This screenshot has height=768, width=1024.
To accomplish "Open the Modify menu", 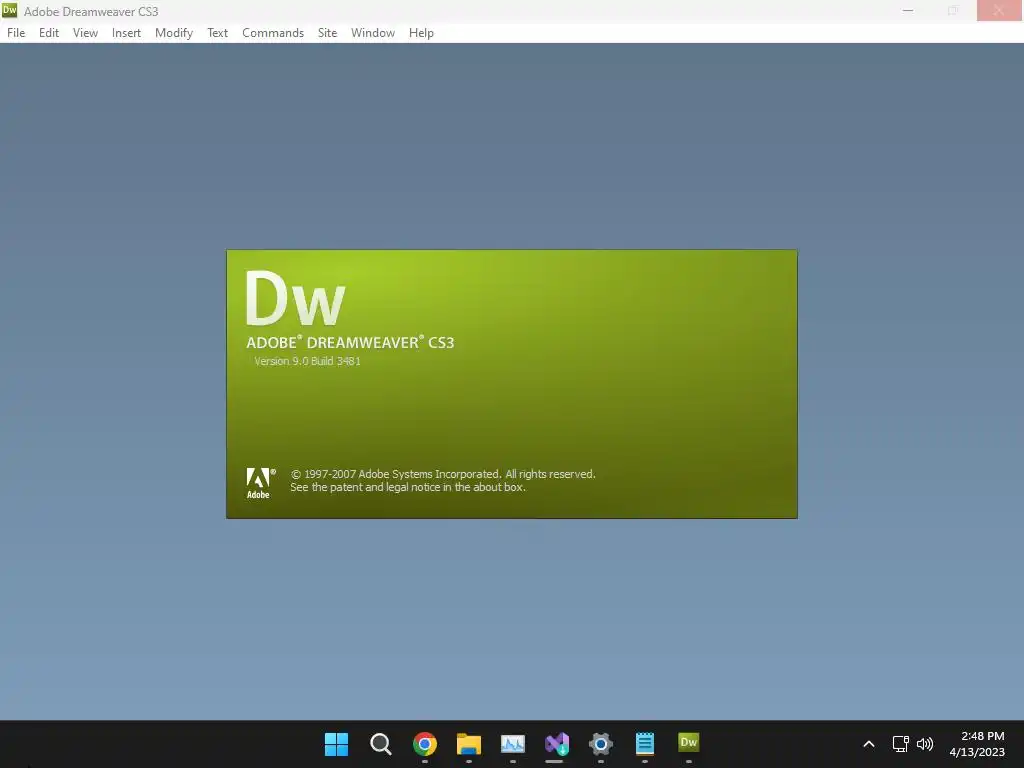I will click(174, 33).
